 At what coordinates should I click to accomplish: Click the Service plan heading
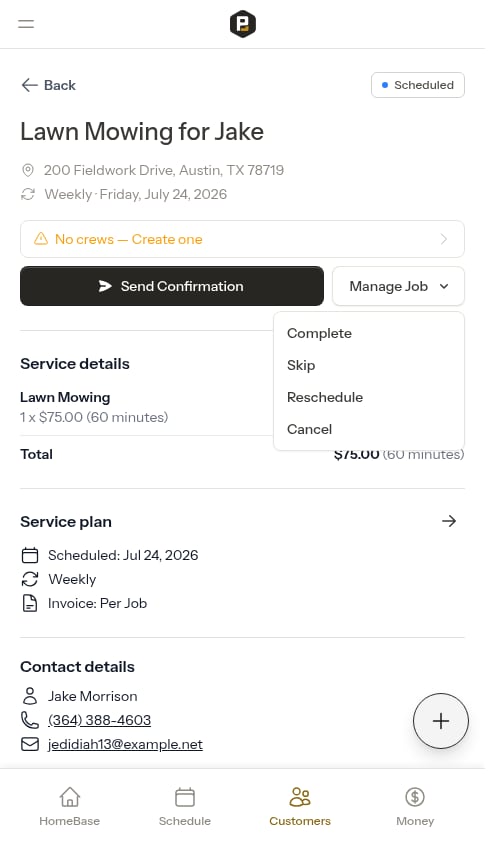(x=66, y=522)
